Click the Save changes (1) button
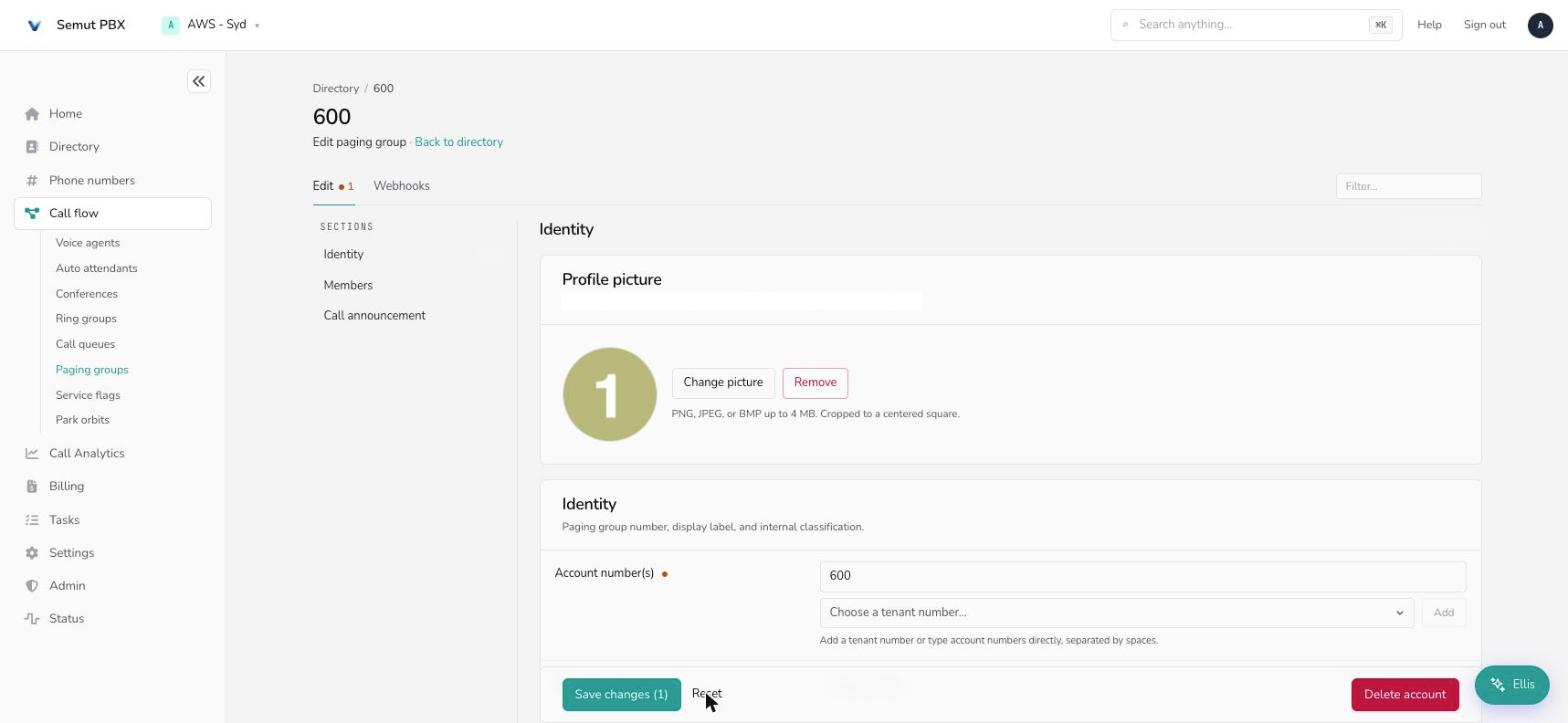 621,695
